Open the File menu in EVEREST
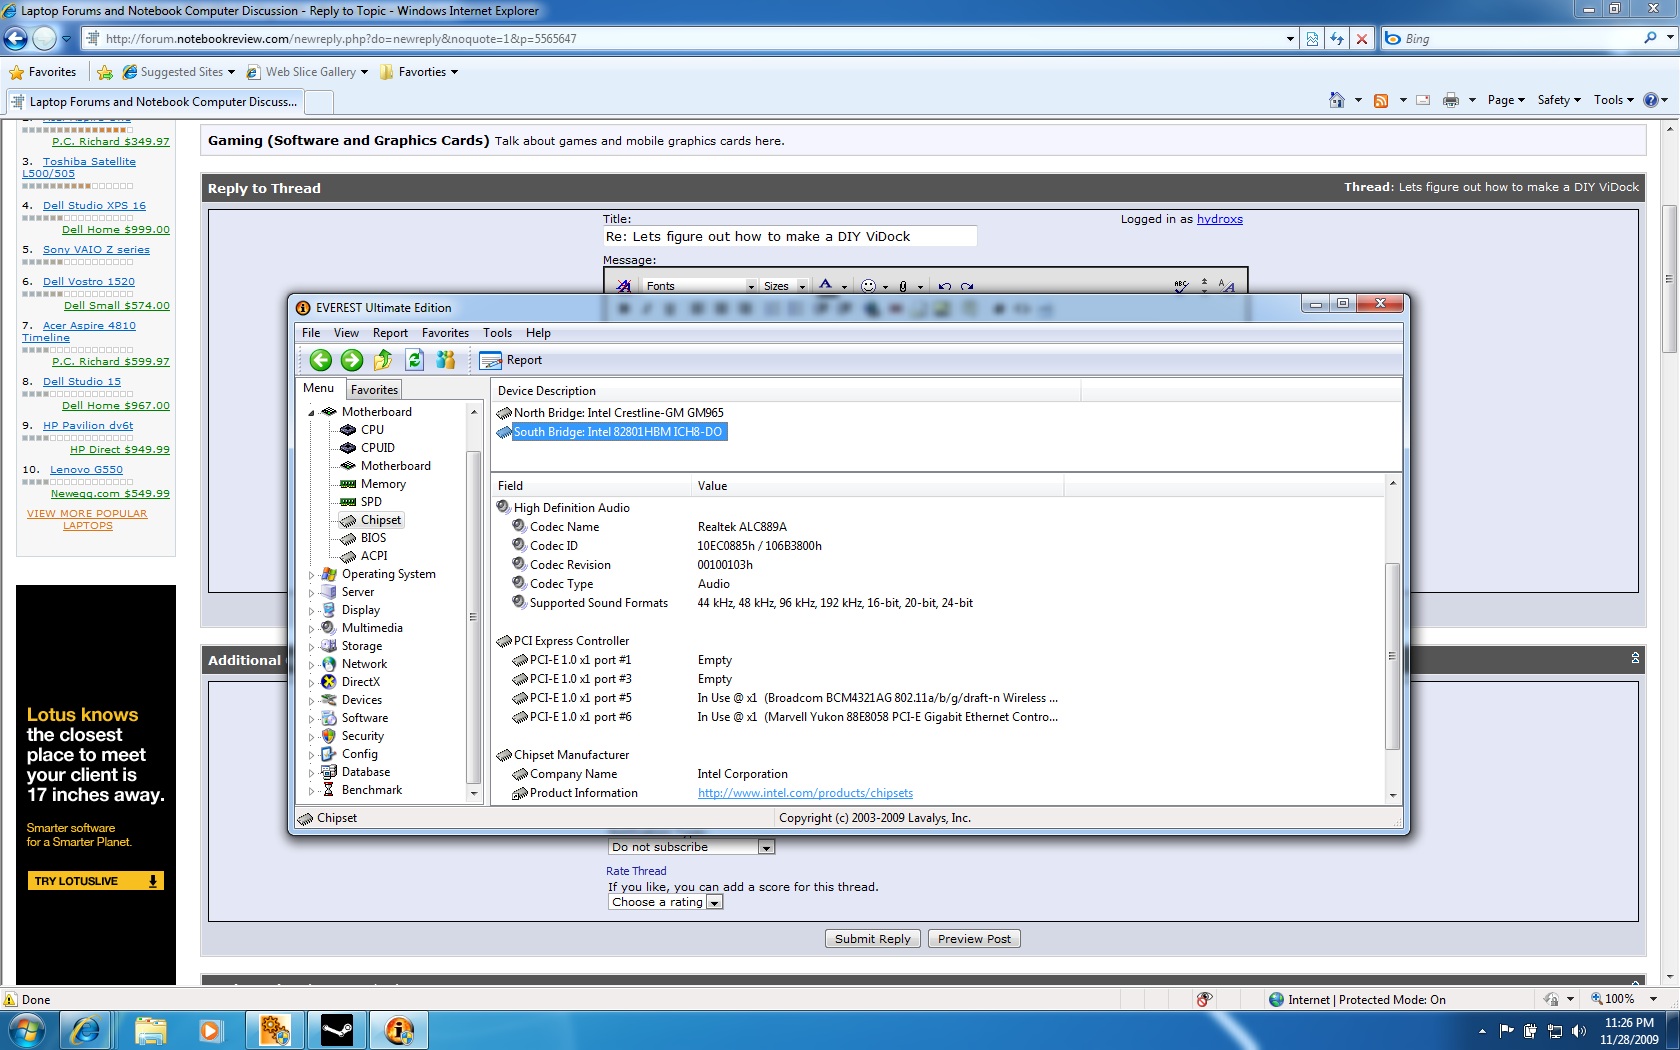 (311, 333)
